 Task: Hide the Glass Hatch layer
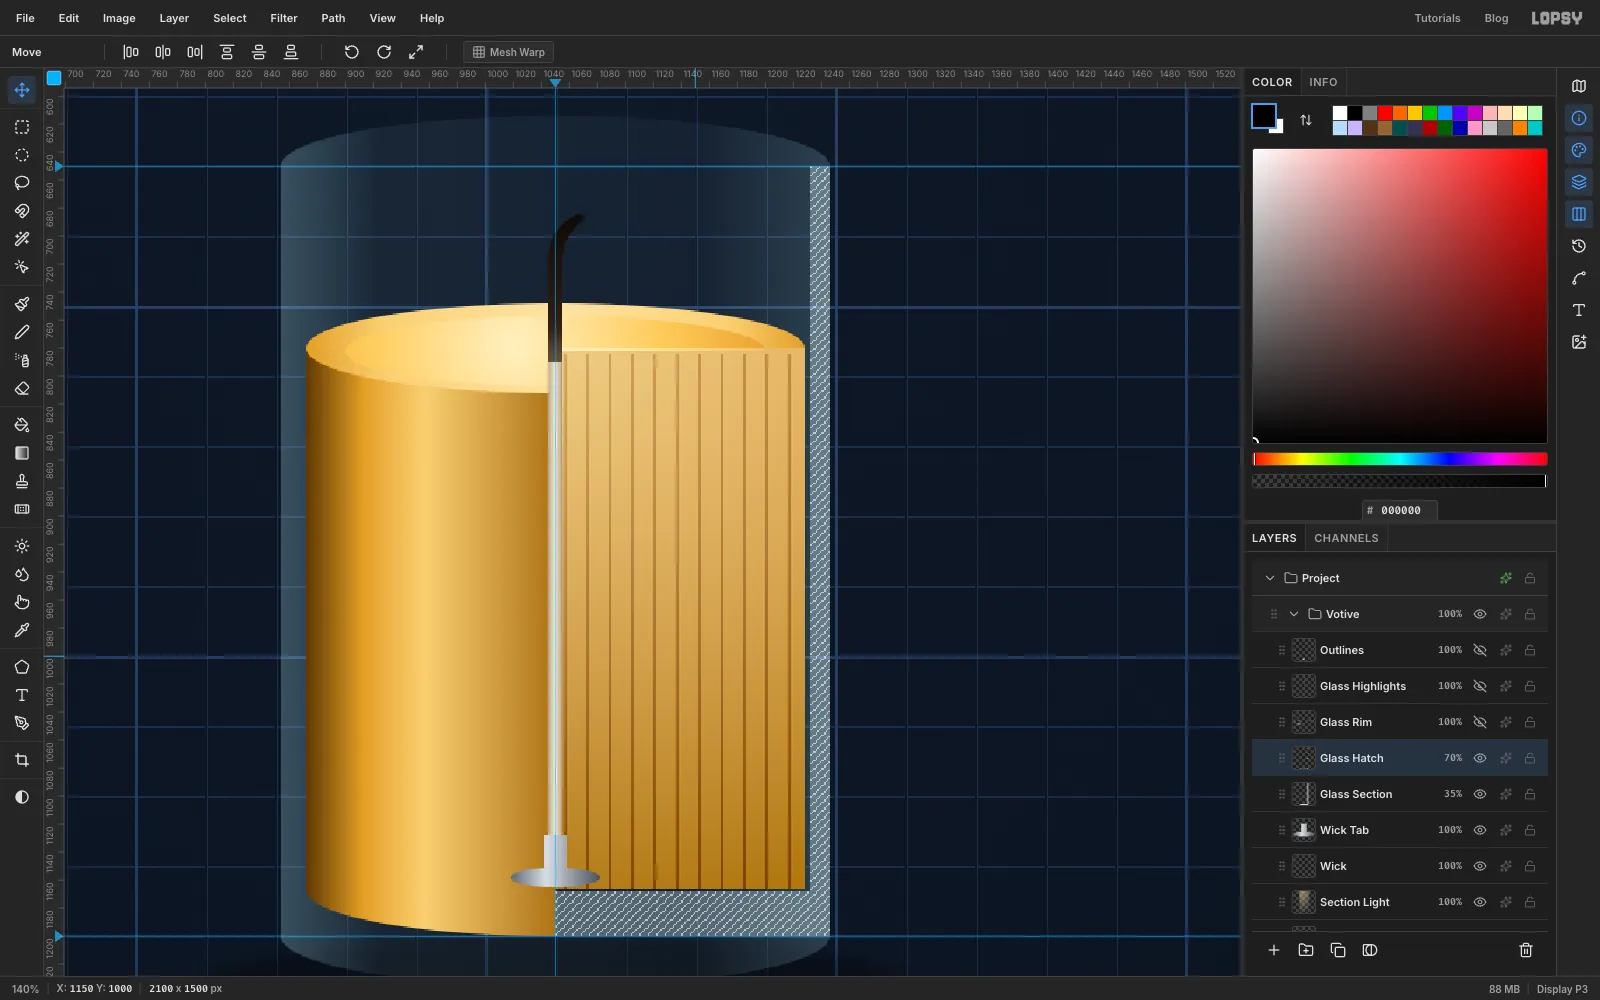click(x=1480, y=758)
